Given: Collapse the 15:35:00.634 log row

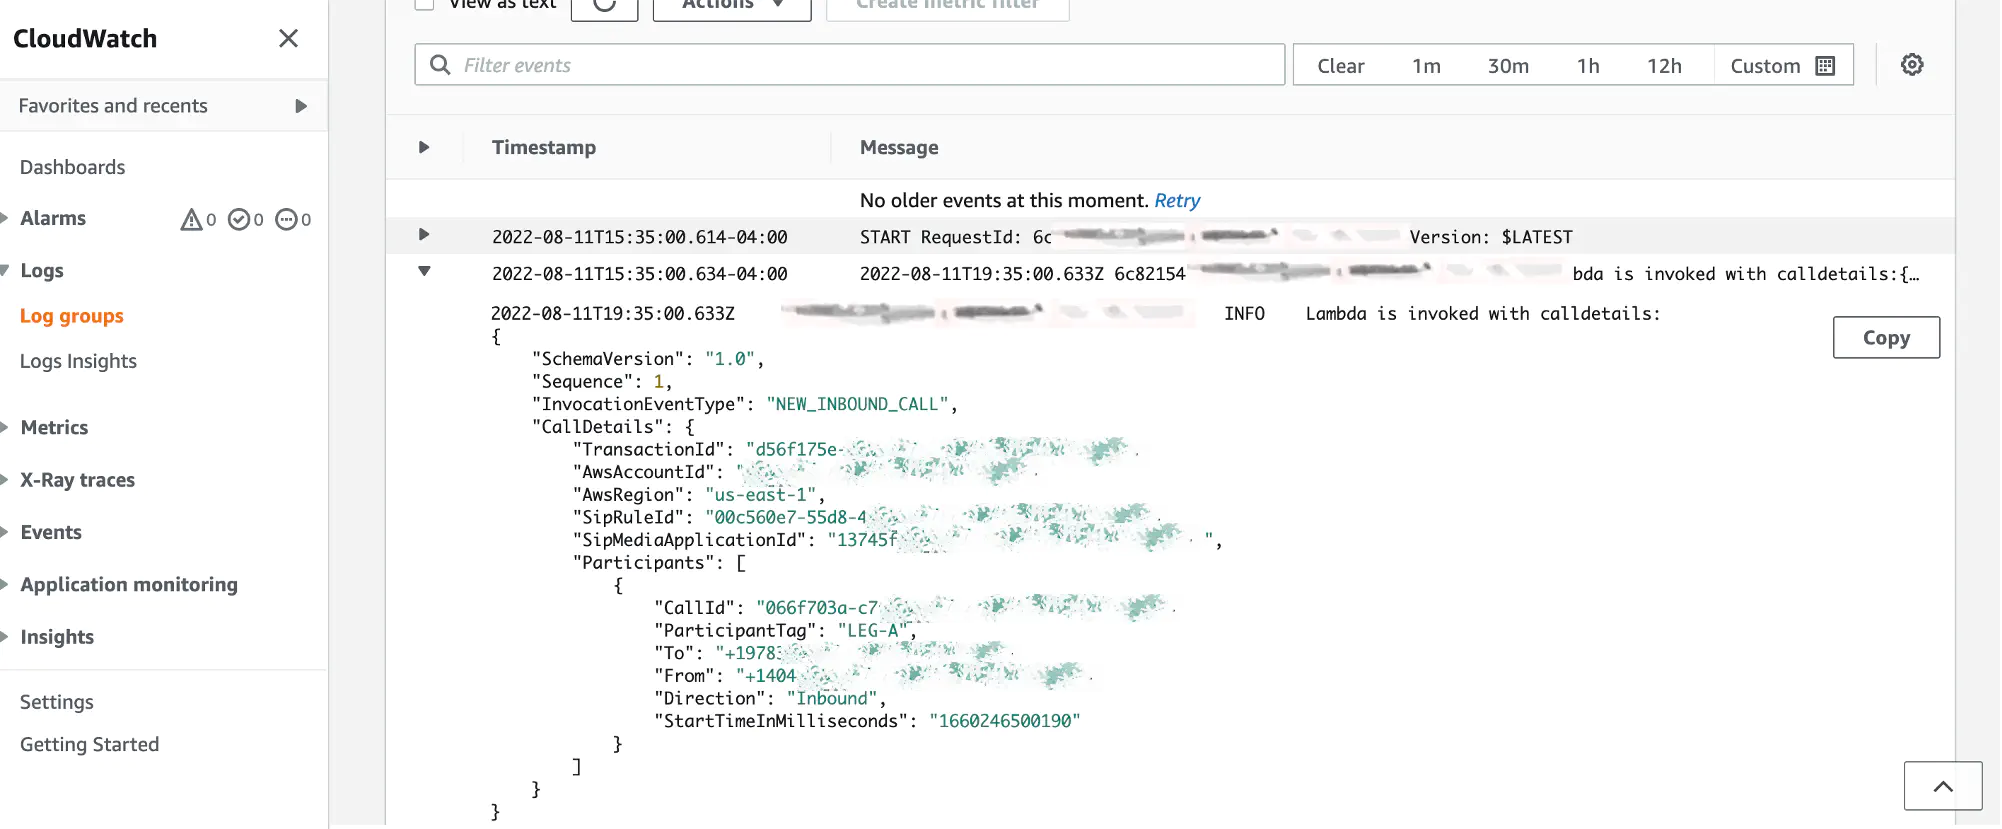Looking at the screenshot, I should pos(424,271).
